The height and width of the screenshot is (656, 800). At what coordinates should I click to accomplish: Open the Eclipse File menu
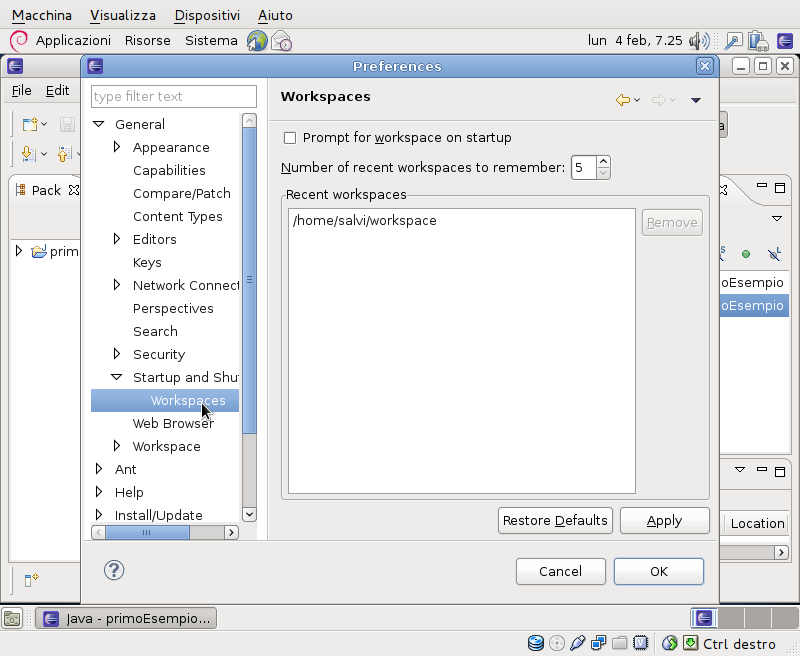click(x=21, y=91)
